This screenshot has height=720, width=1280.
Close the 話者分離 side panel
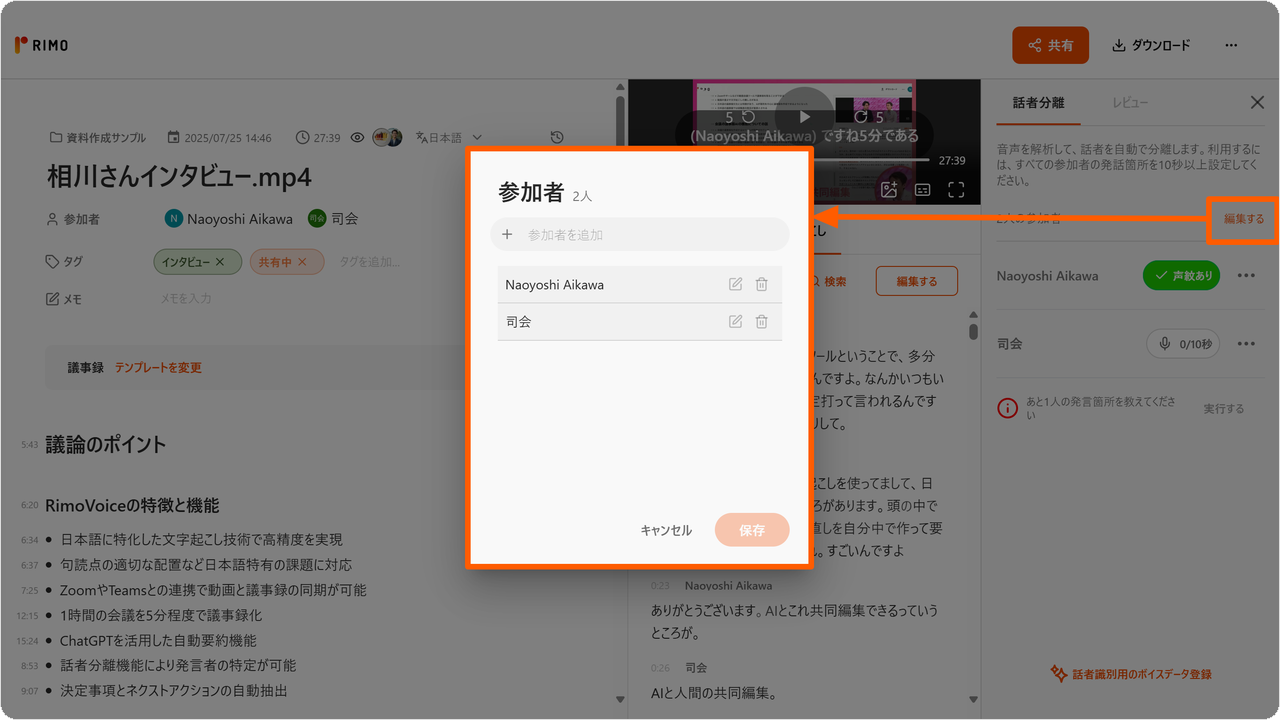[1258, 102]
